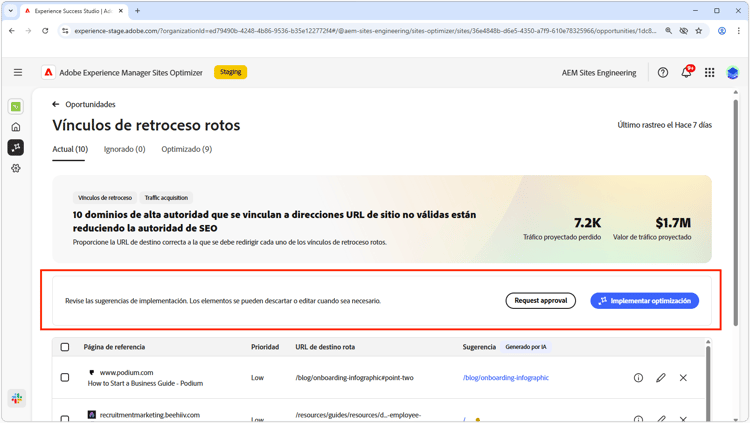Go back in browser history
Image resolution: width=750 pixels, height=423 pixels.
[x=12, y=31]
